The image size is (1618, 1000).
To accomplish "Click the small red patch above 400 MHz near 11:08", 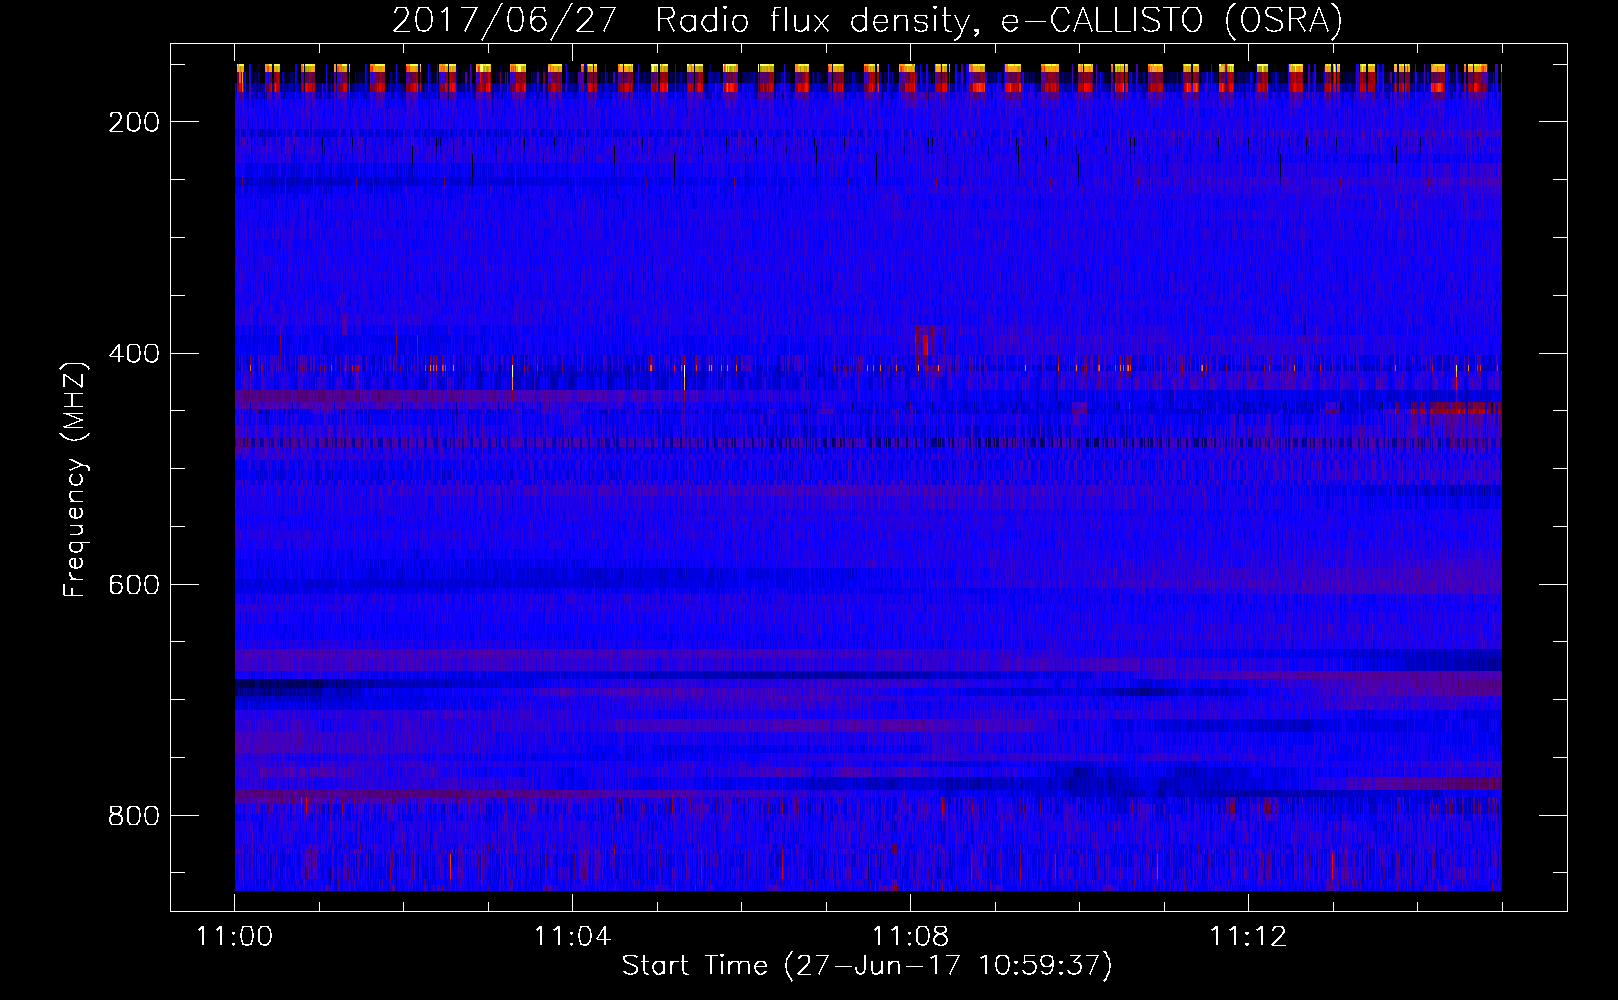I will pyautogui.click(x=927, y=342).
